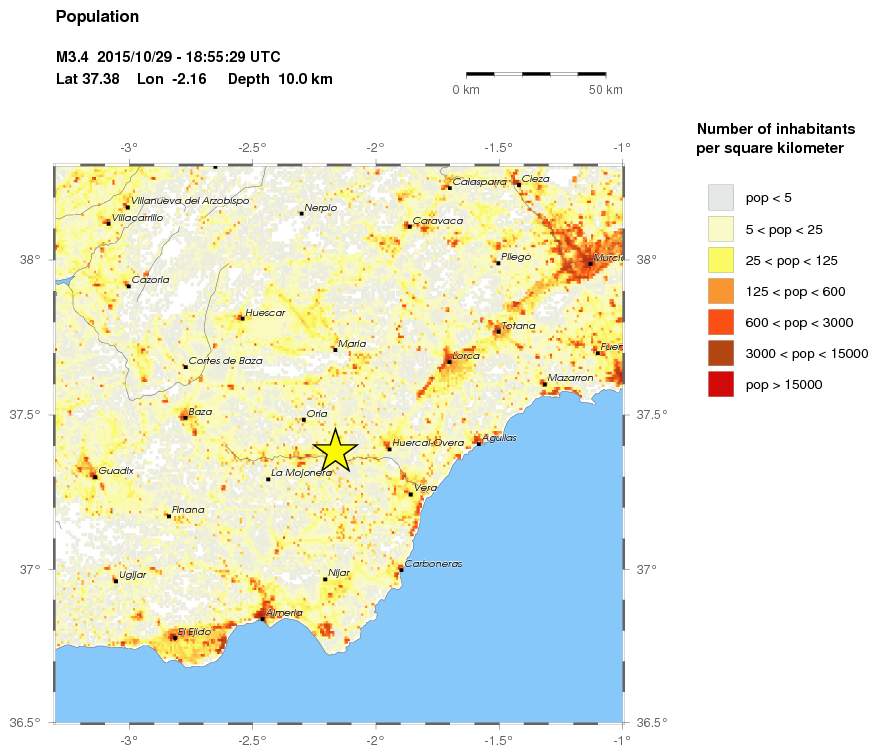Choose the brown '3000 < pop < 15000' swatch
Image resolution: width=878 pixels, height=755 pixels.
tap(721, 353)
